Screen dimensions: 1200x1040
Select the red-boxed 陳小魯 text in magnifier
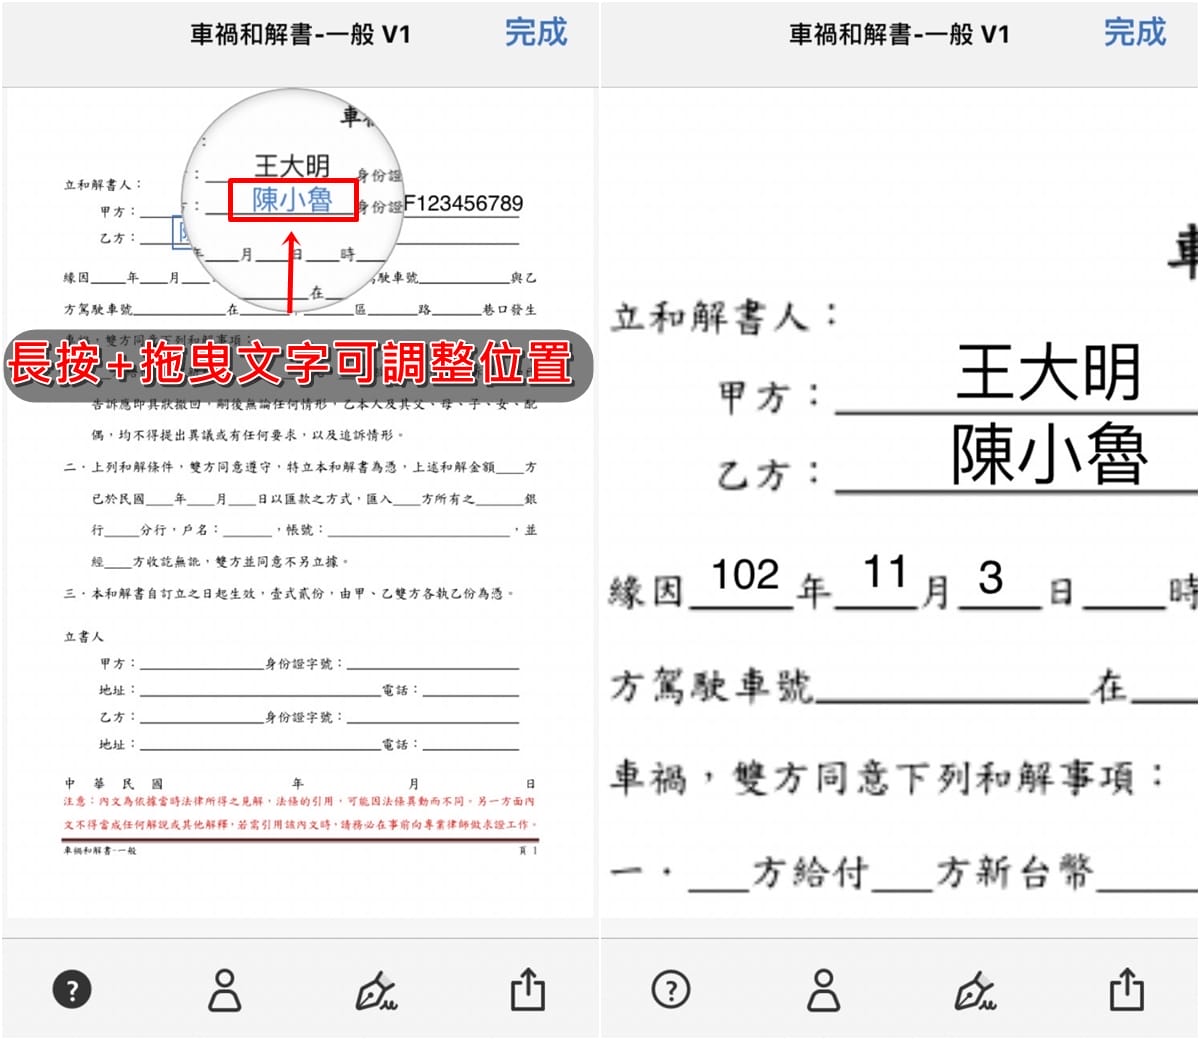click(x=292, y=200)
